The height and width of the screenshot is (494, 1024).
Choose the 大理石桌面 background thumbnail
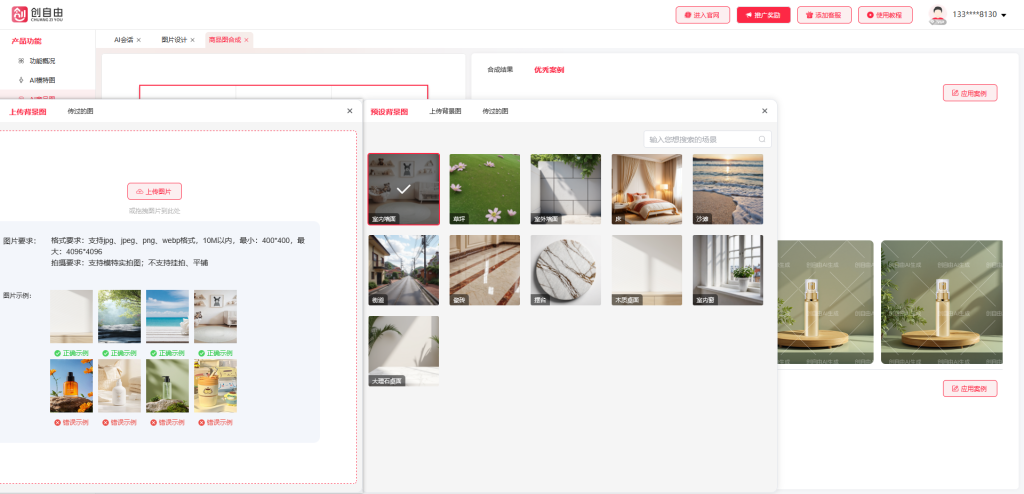(403, 351)
